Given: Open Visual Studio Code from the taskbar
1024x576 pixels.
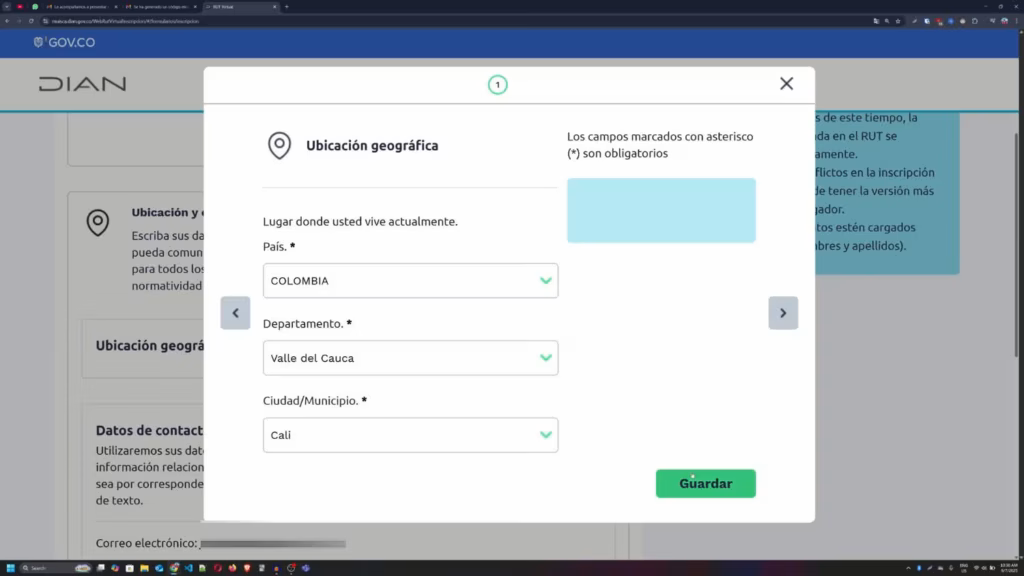Looking at the screenshot, I should click(189, 568).
